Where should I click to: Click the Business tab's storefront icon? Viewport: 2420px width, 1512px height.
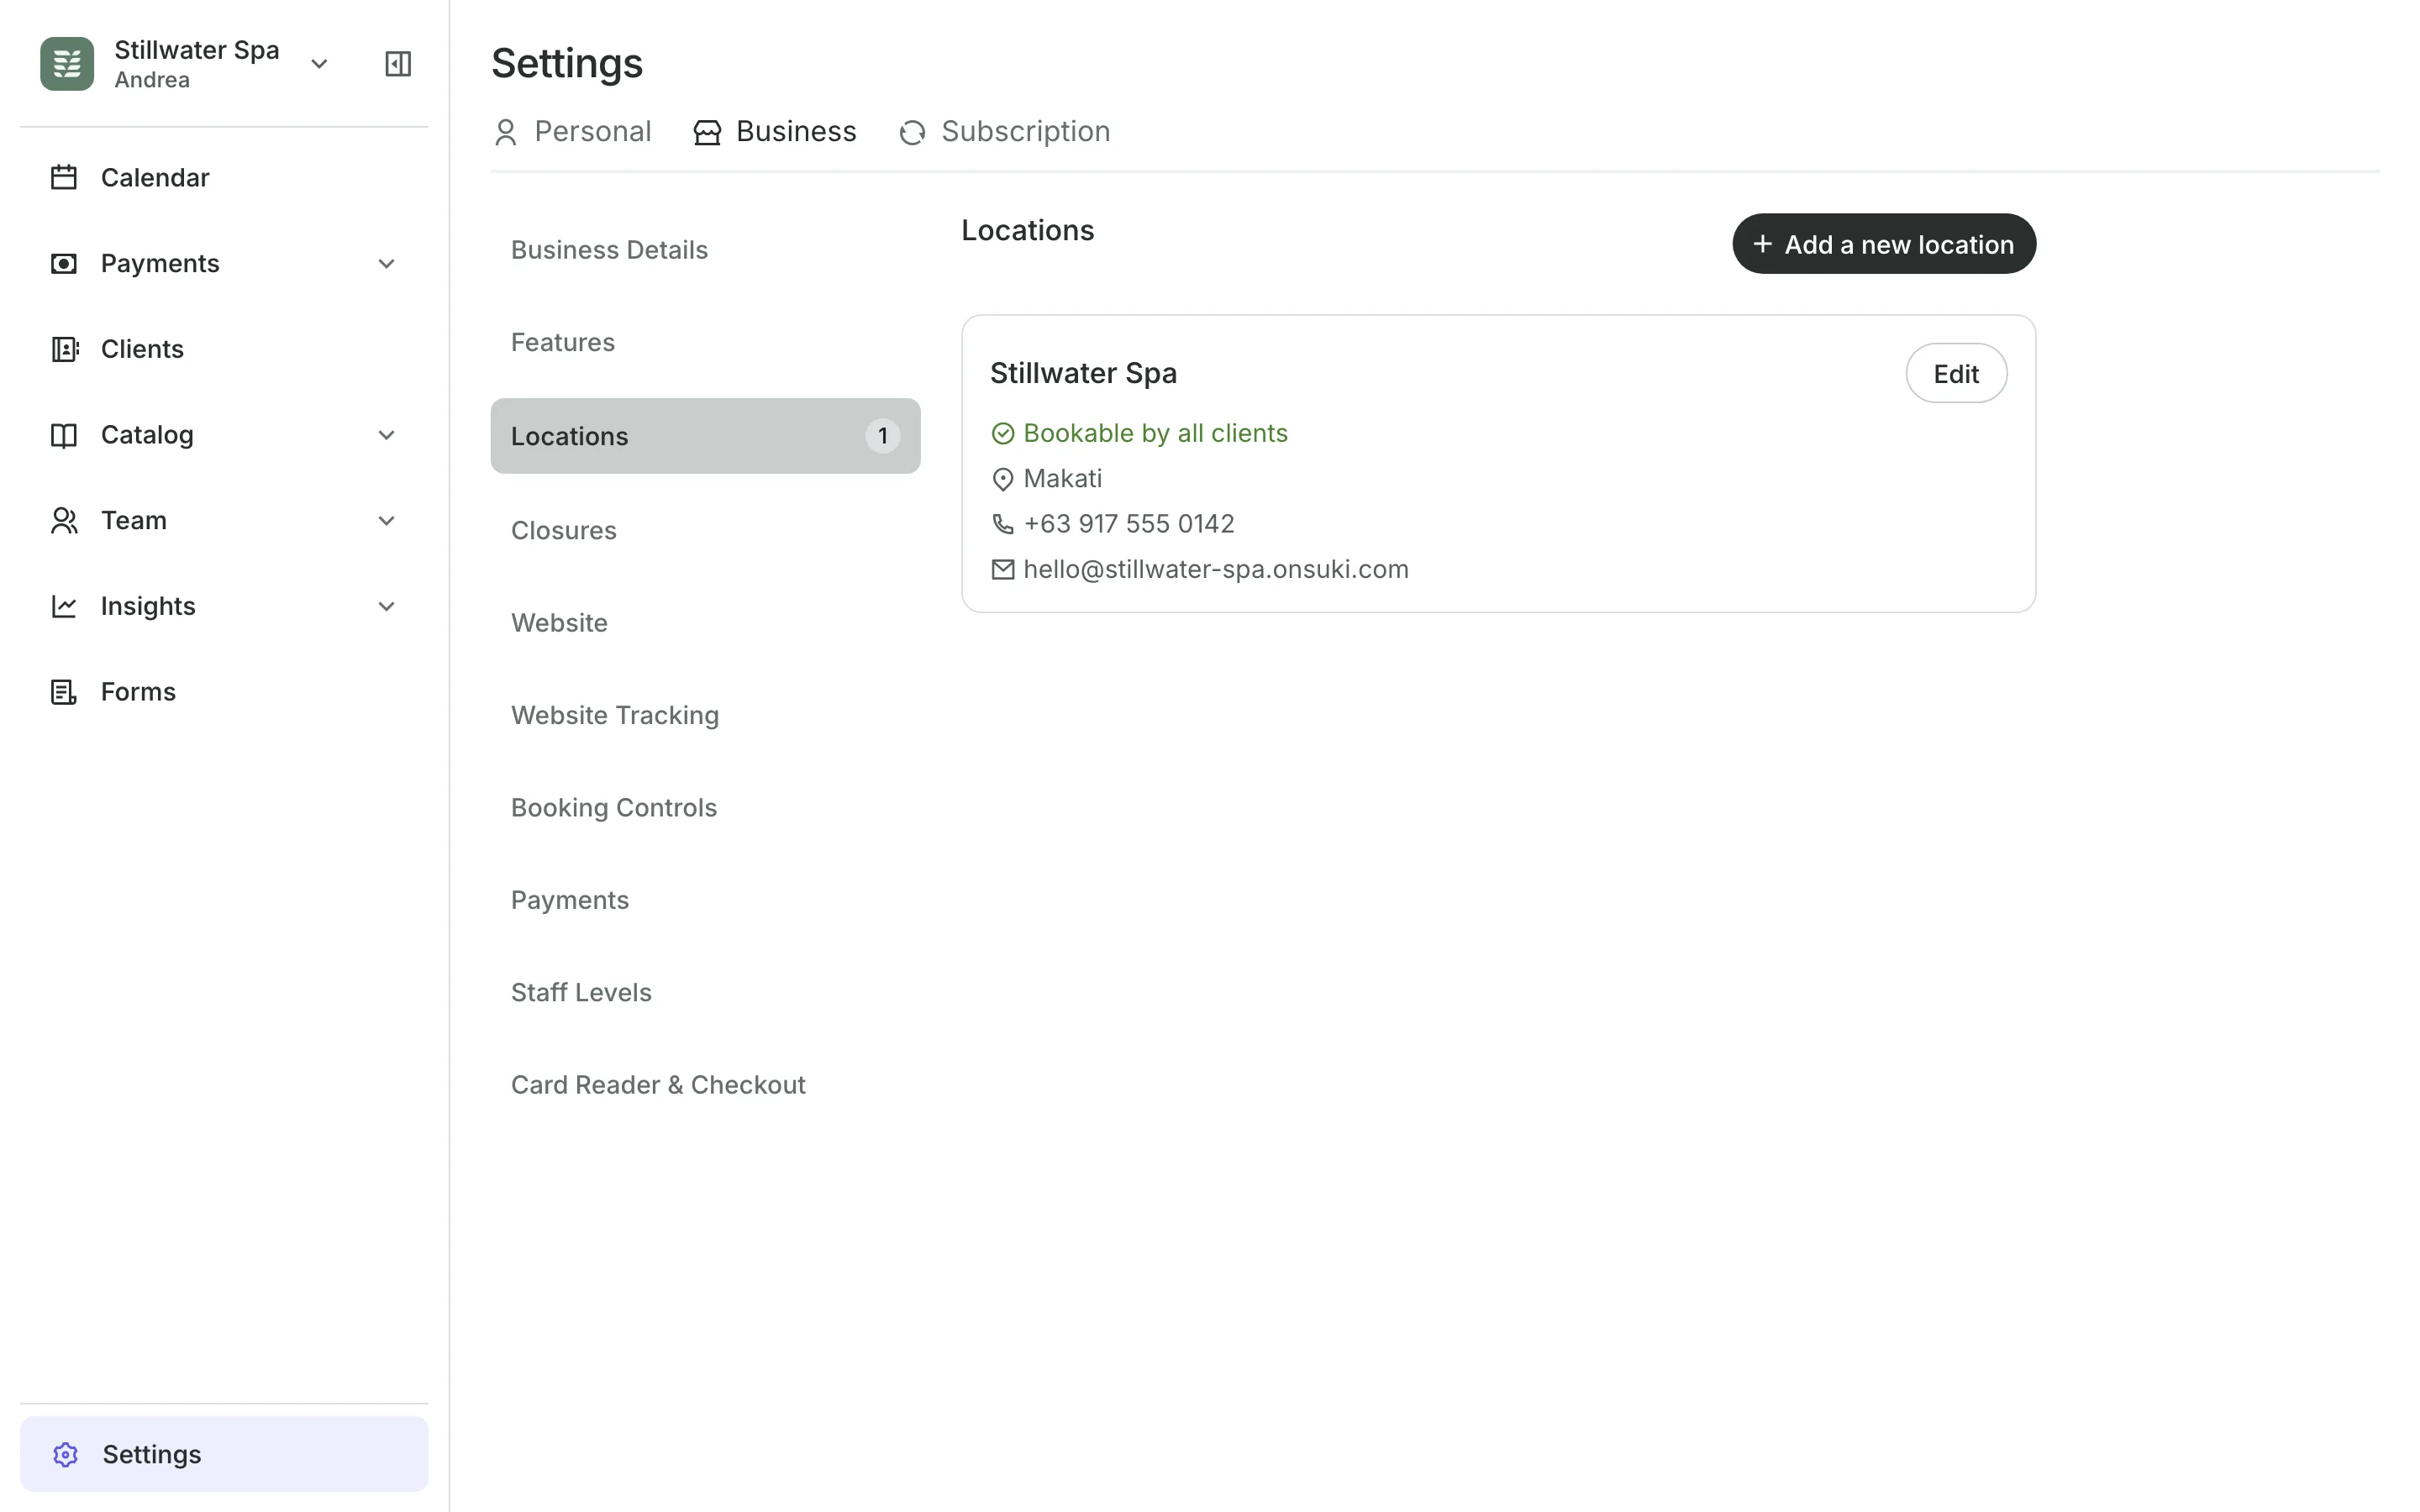tap(707, 132)
